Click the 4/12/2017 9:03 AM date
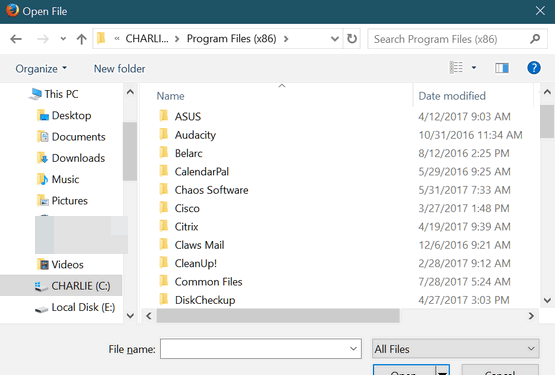The width and height of the screenshot is (555, 375). click(x=464, y=117)
